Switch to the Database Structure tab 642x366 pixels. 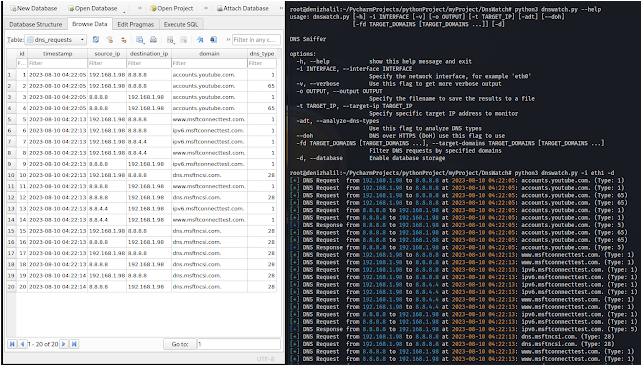[36, 25]
